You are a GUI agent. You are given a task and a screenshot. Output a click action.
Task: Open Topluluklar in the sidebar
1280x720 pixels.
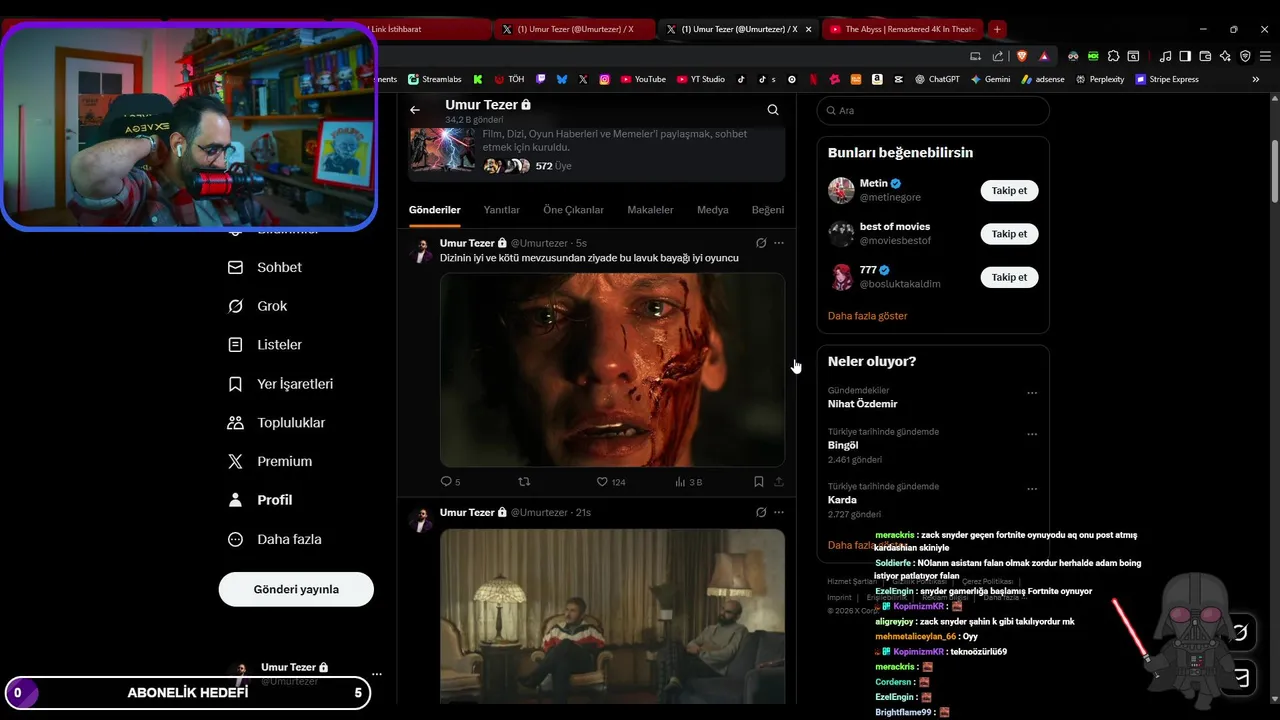(277, 423)
